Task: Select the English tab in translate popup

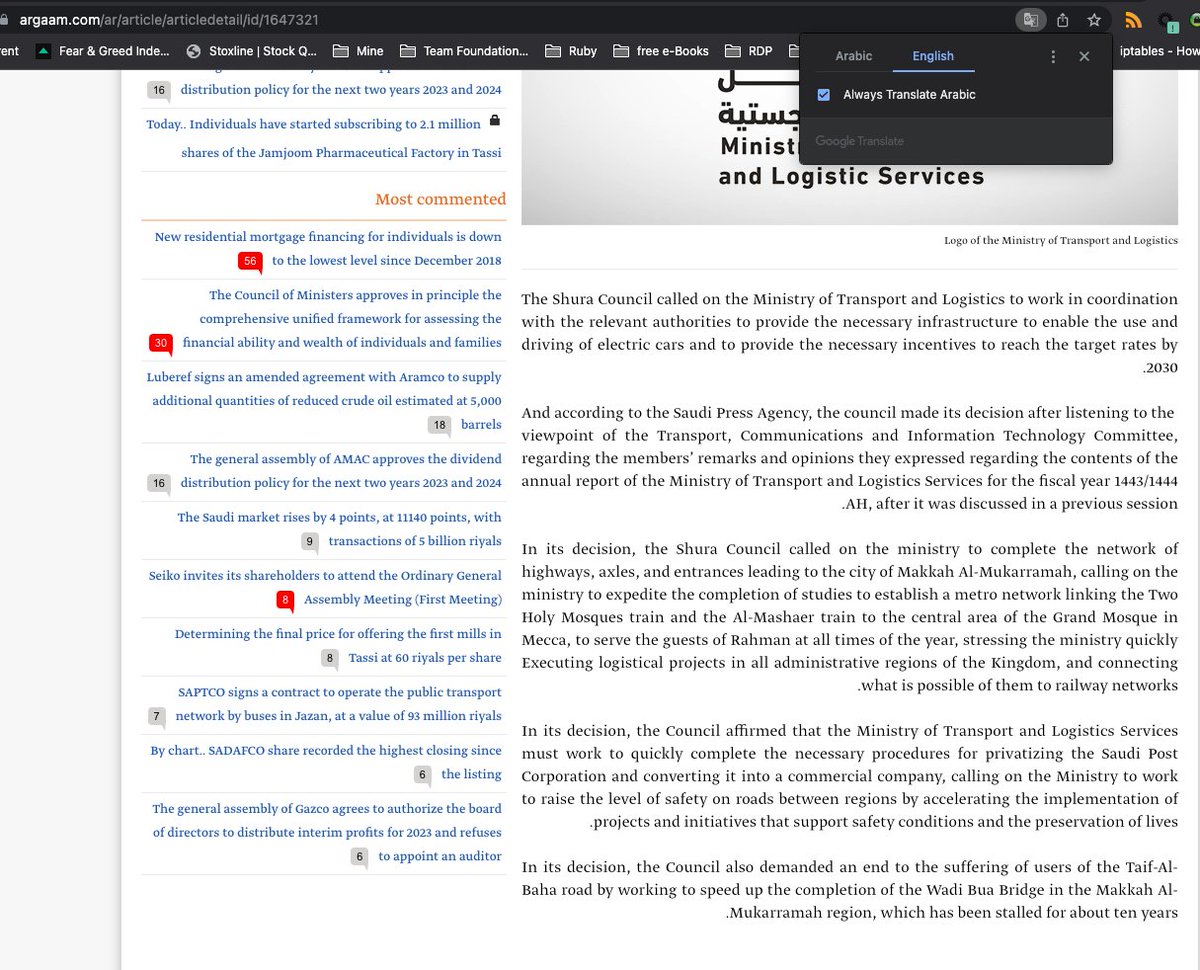Action: [x=933, y=56]
